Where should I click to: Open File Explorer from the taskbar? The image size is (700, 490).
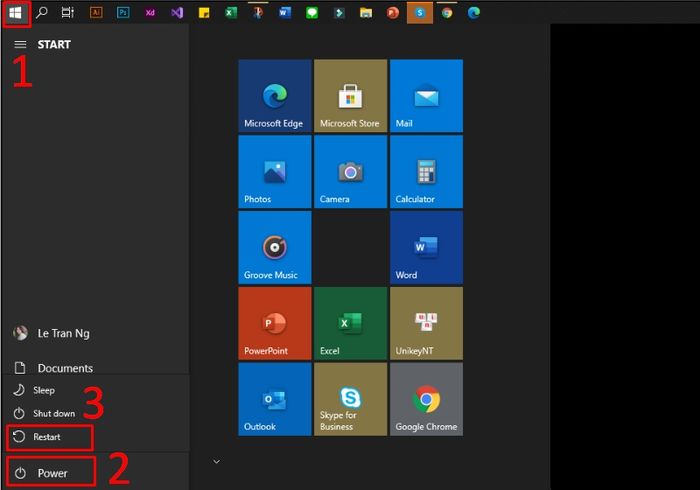point(366,12)
